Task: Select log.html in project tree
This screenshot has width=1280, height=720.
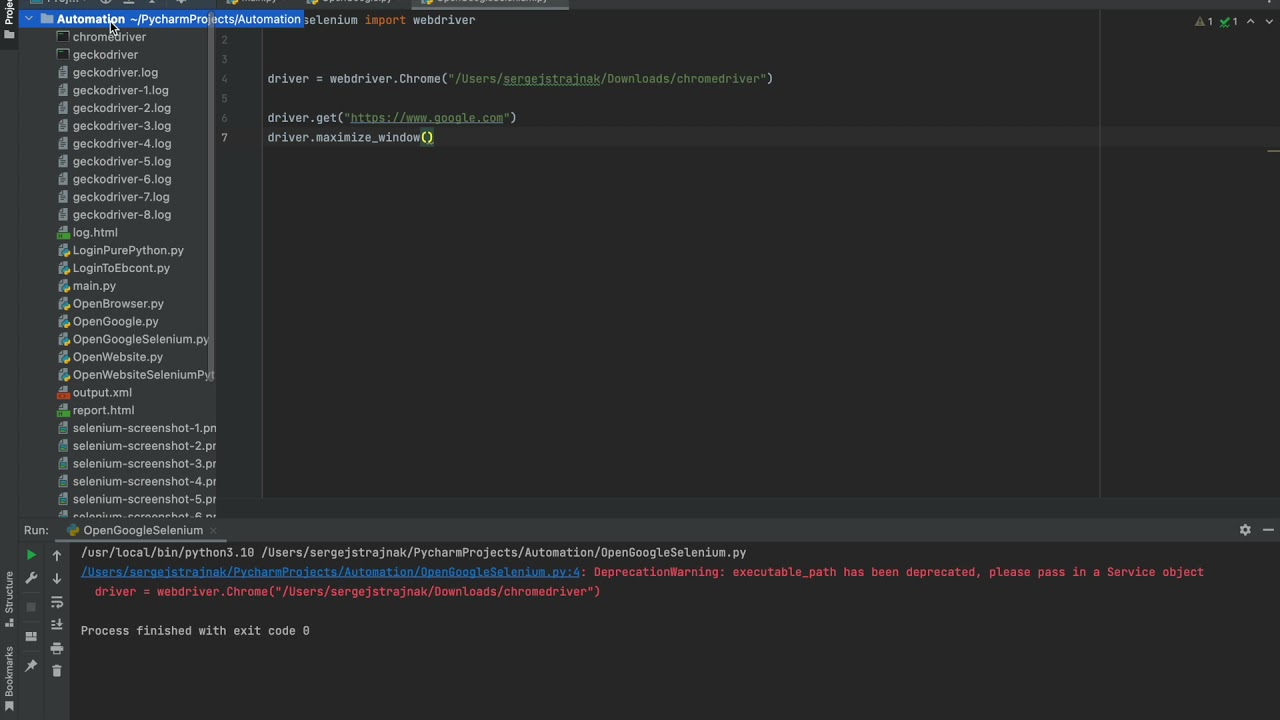Action: tap(94, 233)
